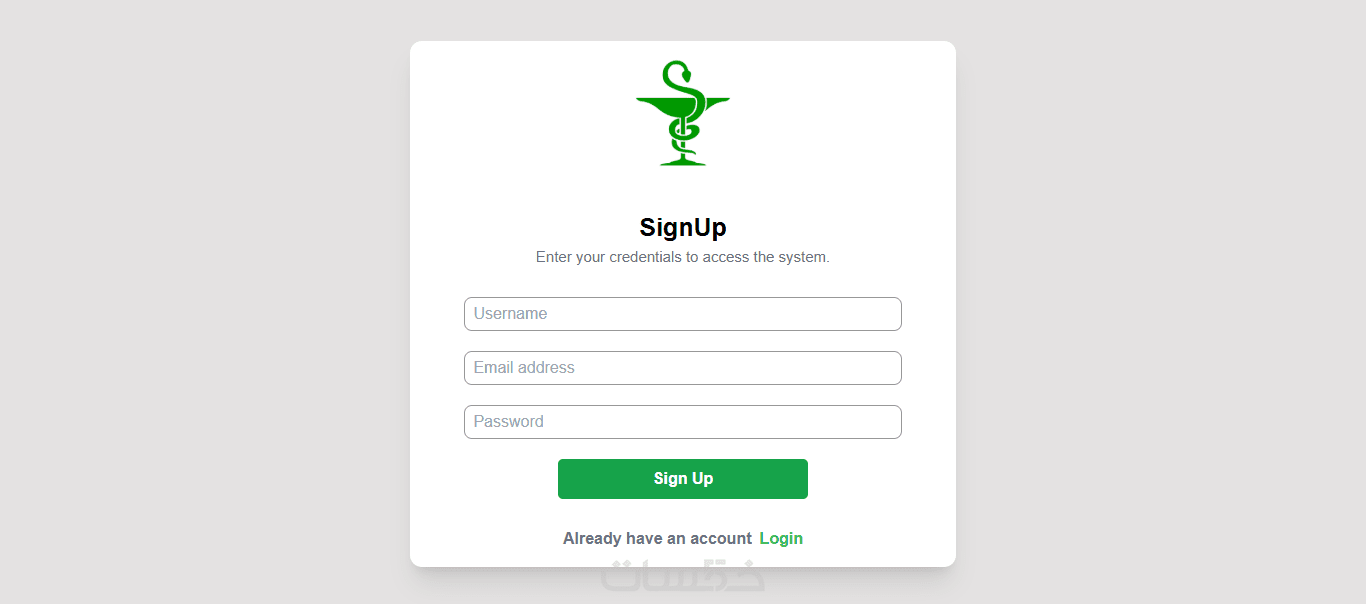Click the 'Sign Up' label on the green button
Screen dimensions: 1366x604
pos(683,479)
